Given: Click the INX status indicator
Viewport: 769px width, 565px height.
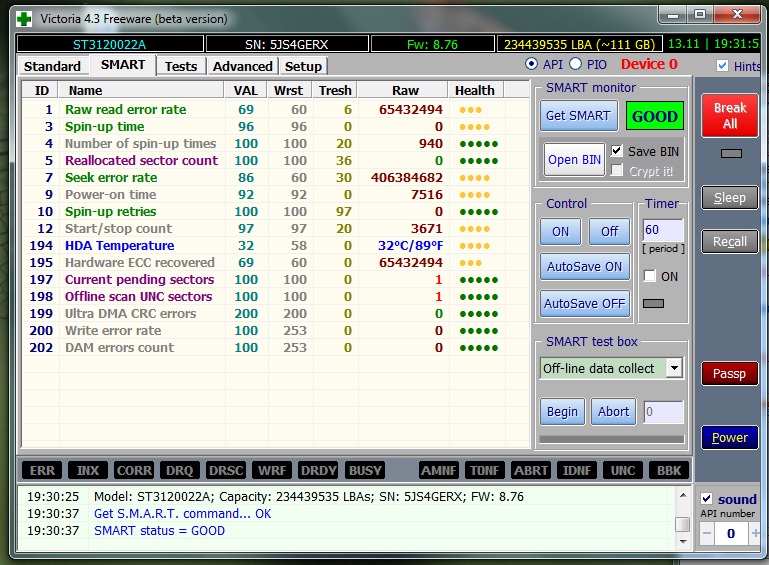Looking at the screenshot, I should [x=88, y=471].
